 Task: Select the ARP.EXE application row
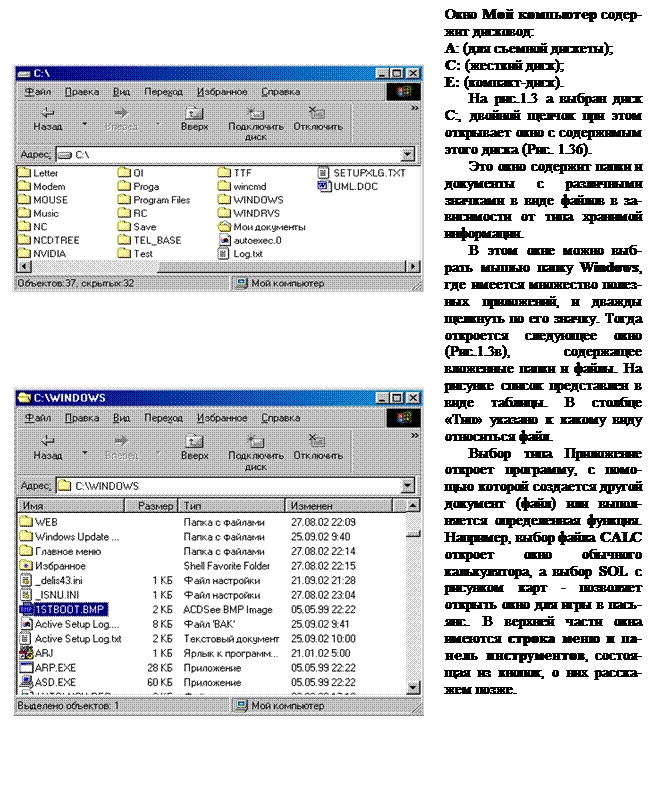[x=211, y=667]
